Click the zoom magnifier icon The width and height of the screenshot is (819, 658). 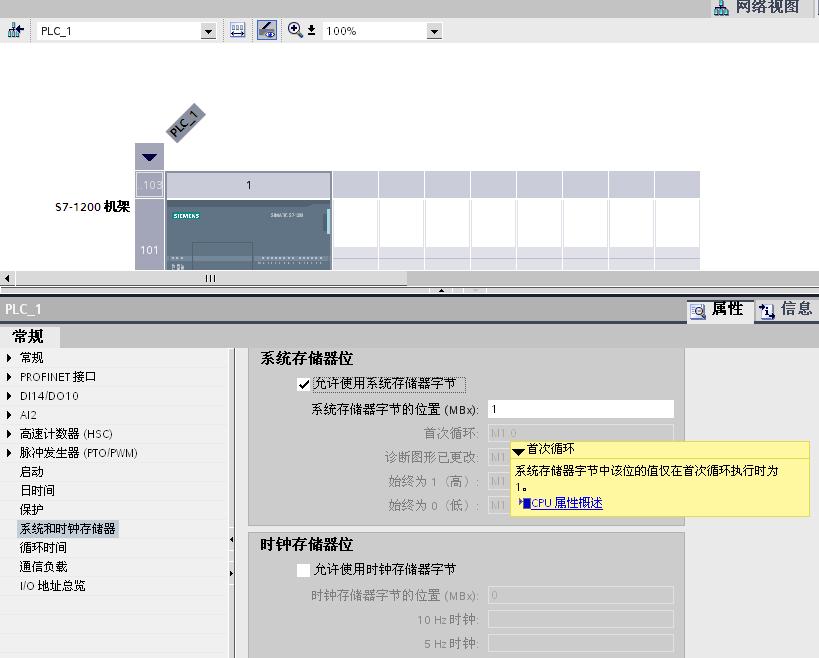[295, 30]
